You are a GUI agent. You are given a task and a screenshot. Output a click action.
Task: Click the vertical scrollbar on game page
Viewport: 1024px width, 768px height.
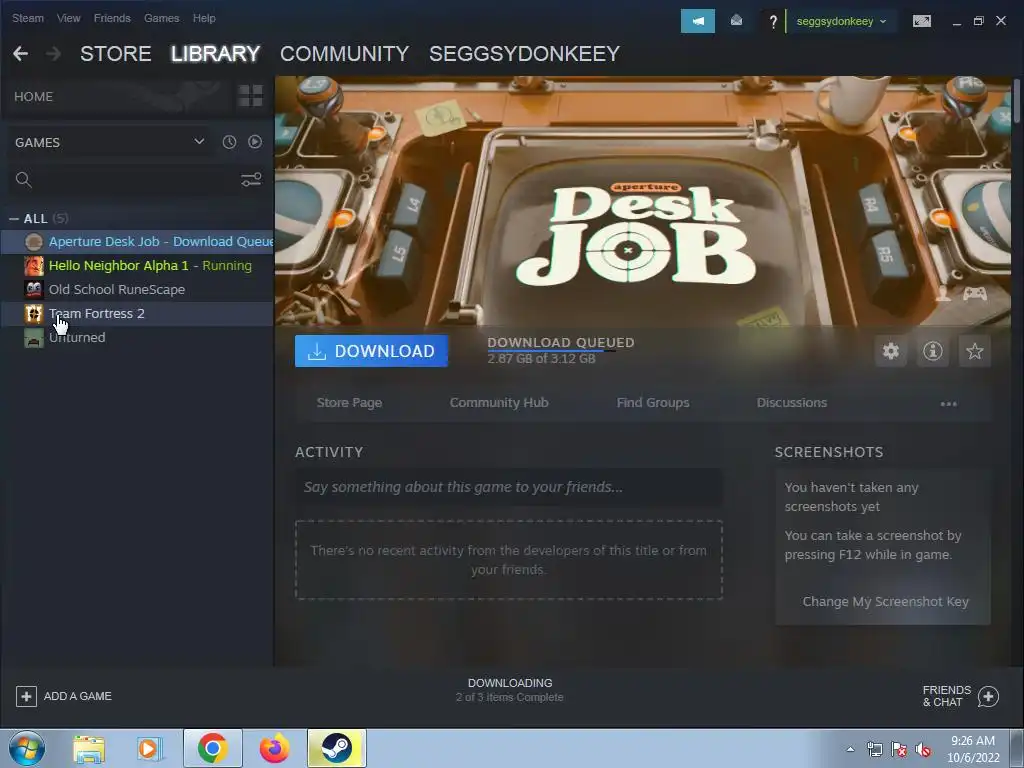1017,100
